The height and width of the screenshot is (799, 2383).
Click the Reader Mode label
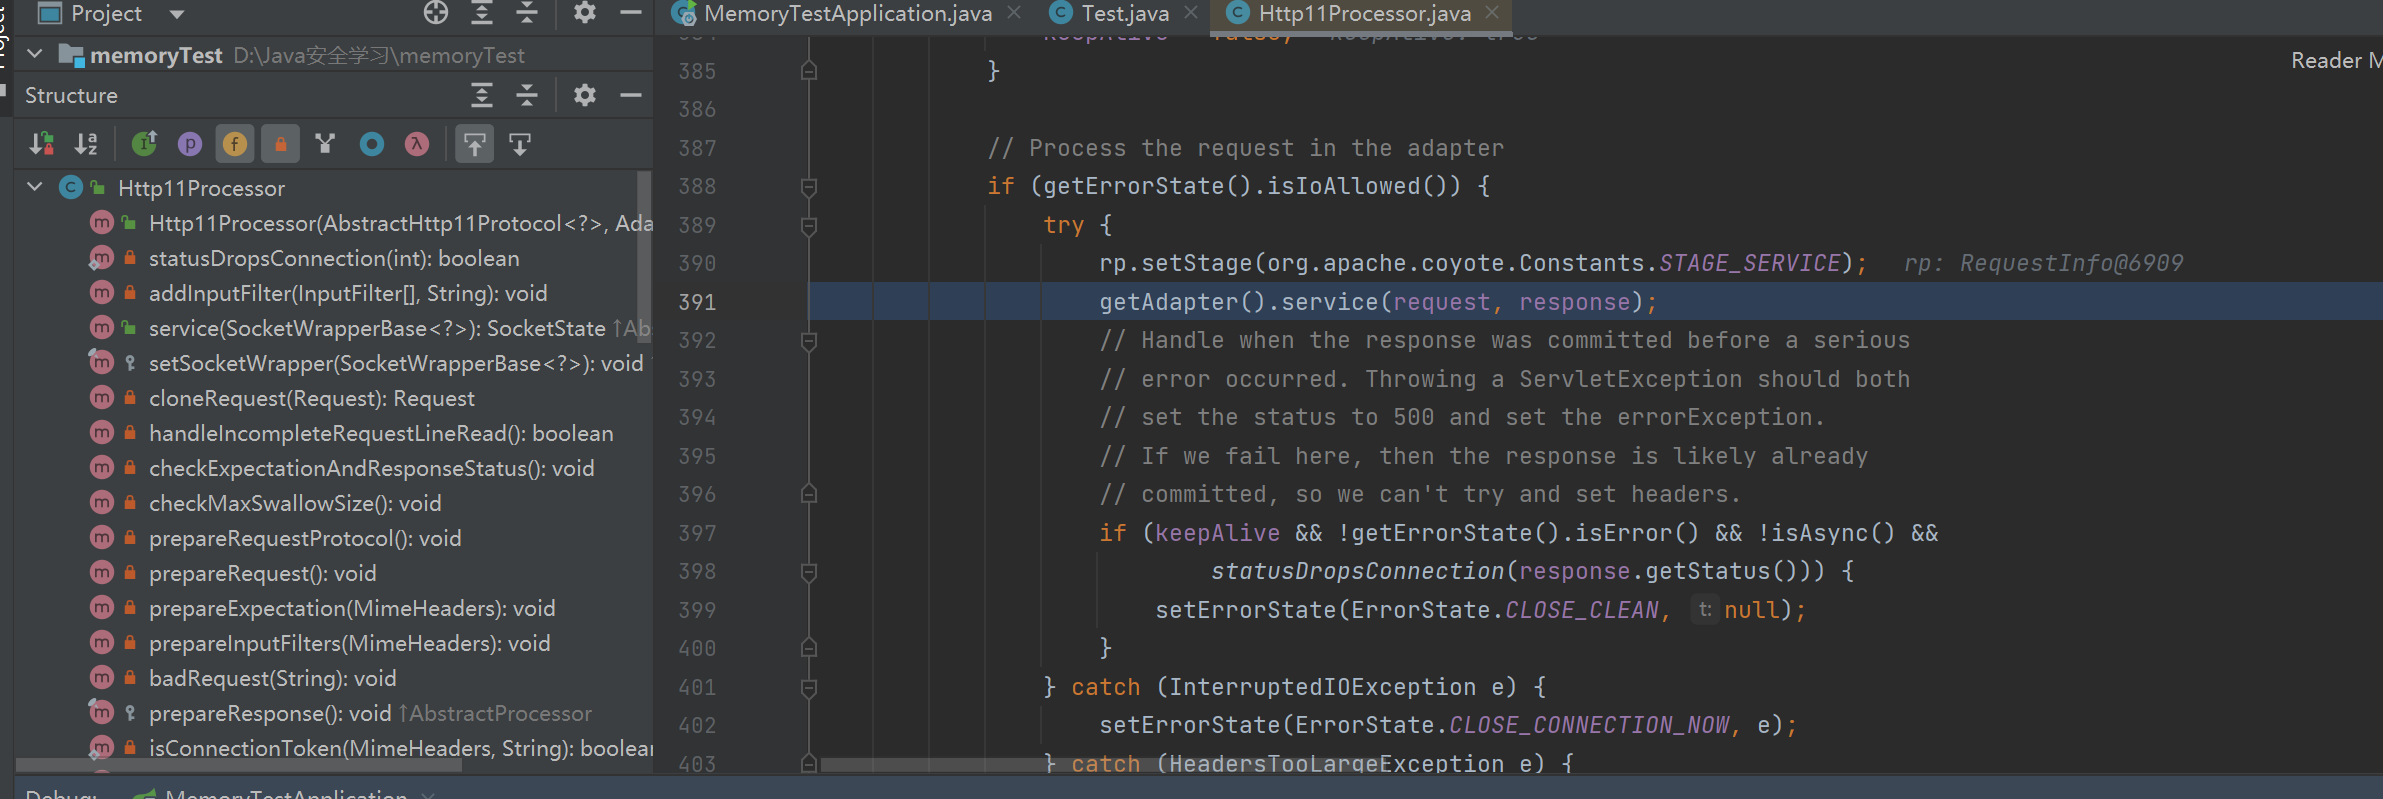(2336, 60)
